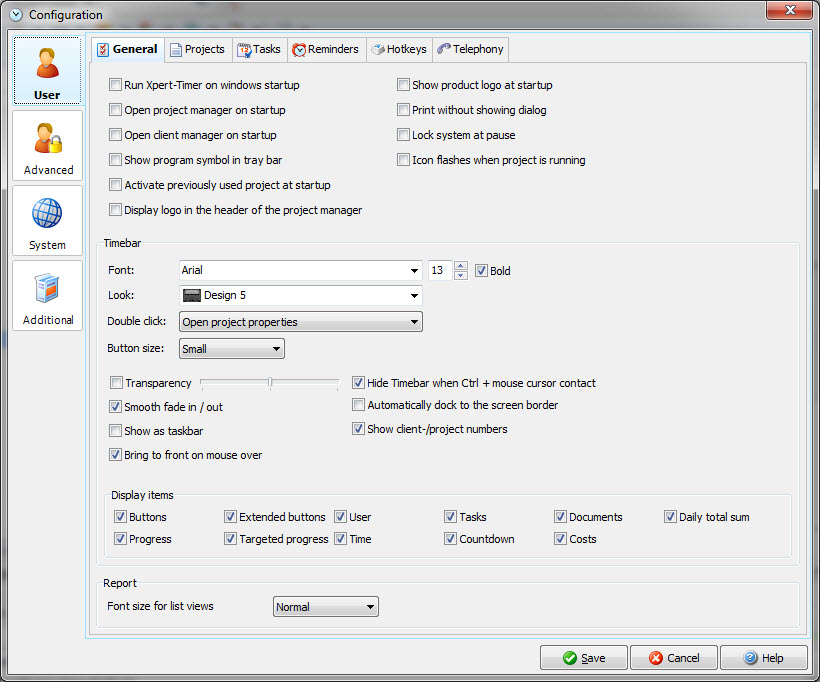The height and width of the screenshot is (682, 820).
Task: Open the General tab
Action: 126,49
